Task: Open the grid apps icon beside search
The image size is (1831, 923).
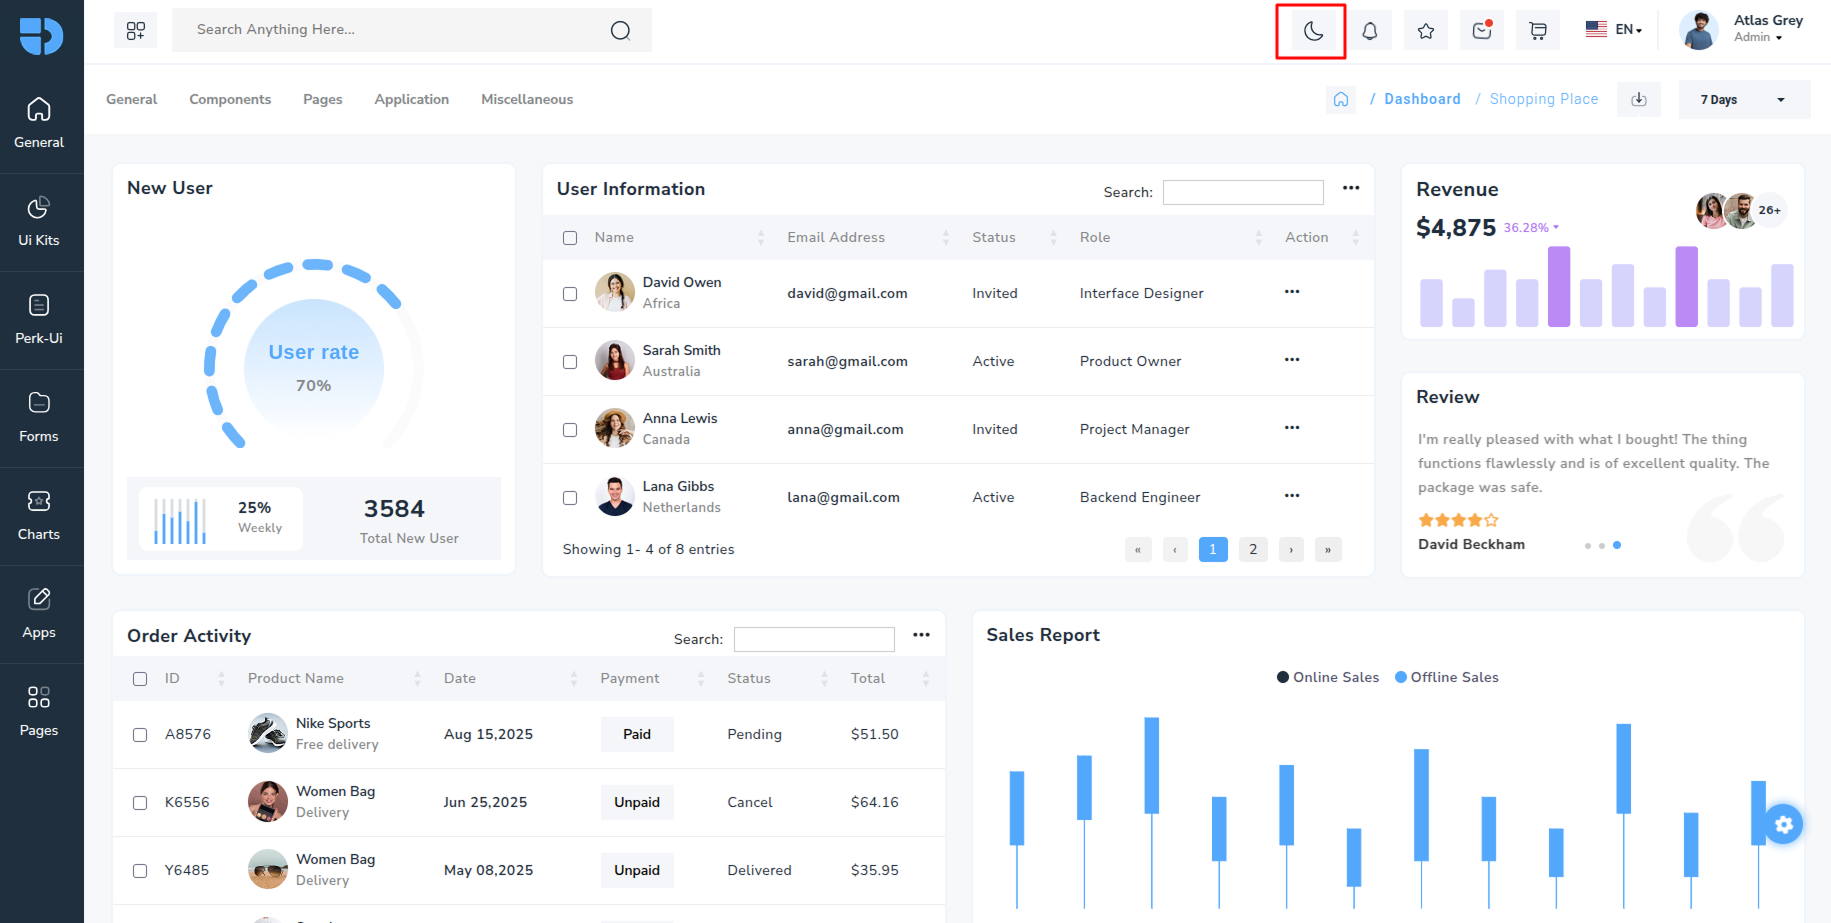Action: click(x=136, y=30)
